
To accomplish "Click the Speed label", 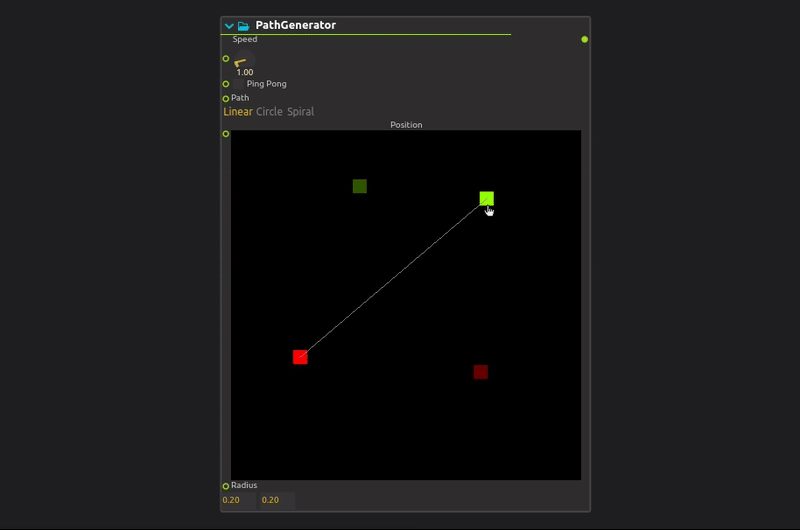I will point(245,39).
